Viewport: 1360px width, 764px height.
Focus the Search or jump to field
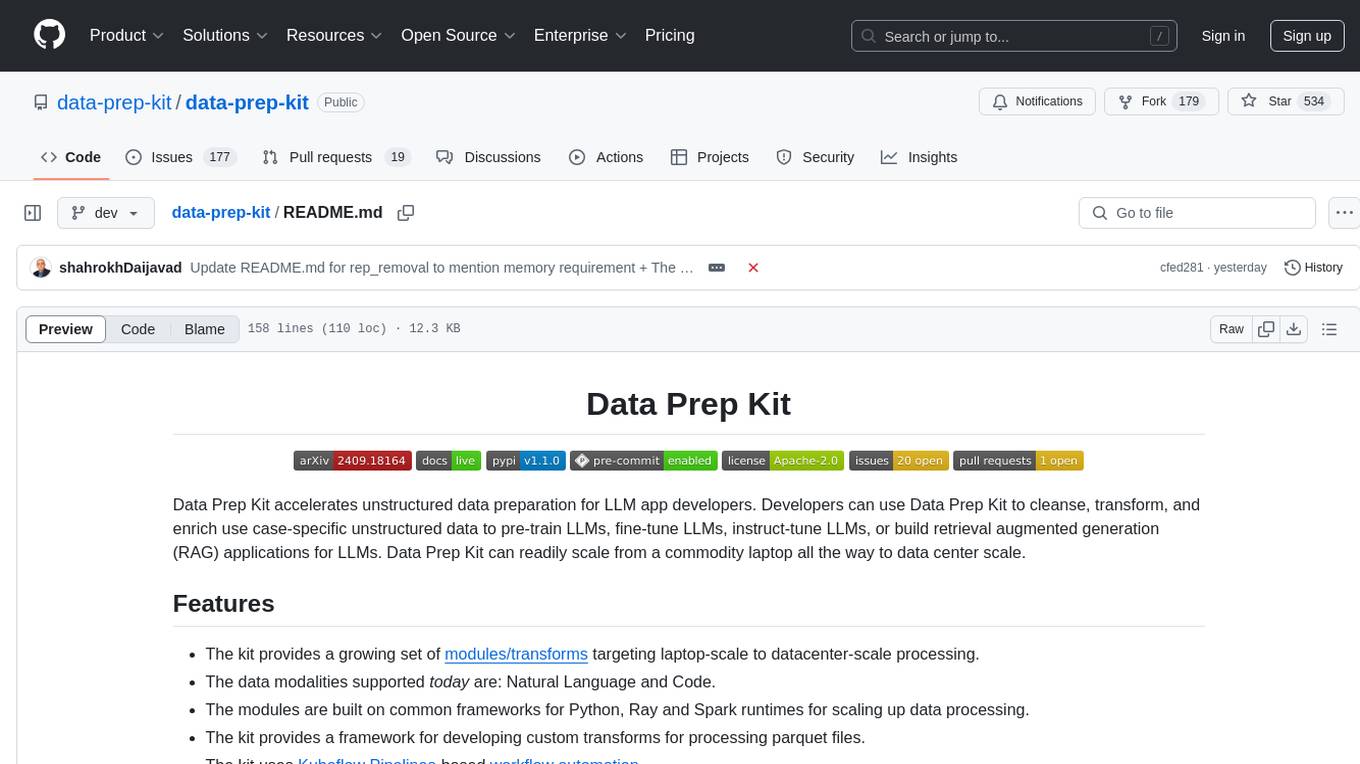pyautogui.click(x=1016, y=36)
